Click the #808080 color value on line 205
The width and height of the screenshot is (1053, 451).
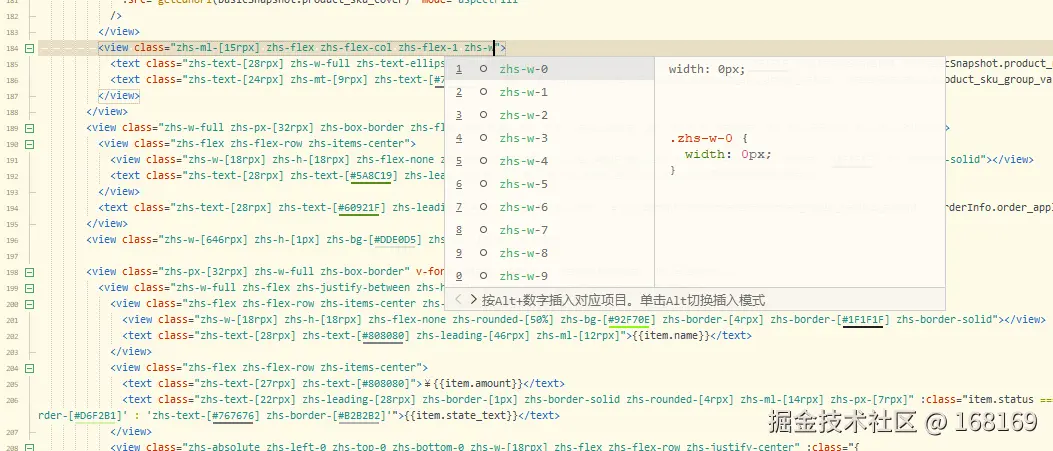[x=383, y=384]
